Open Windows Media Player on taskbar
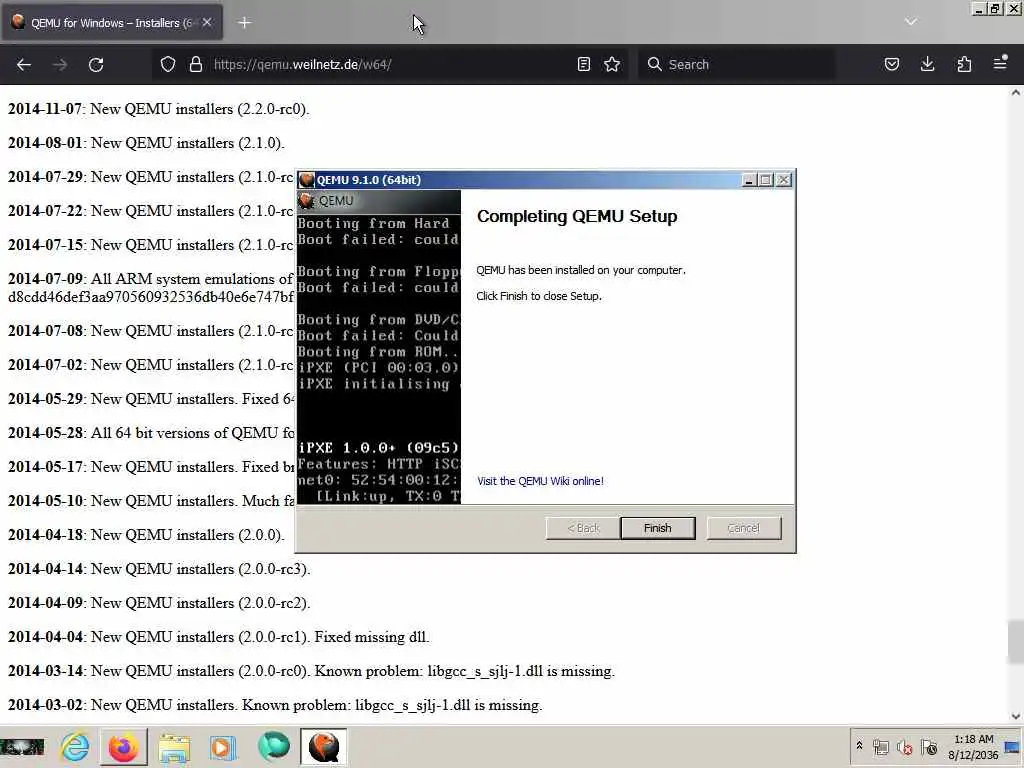The image size is (1024, 768). (x=223, y=746)
